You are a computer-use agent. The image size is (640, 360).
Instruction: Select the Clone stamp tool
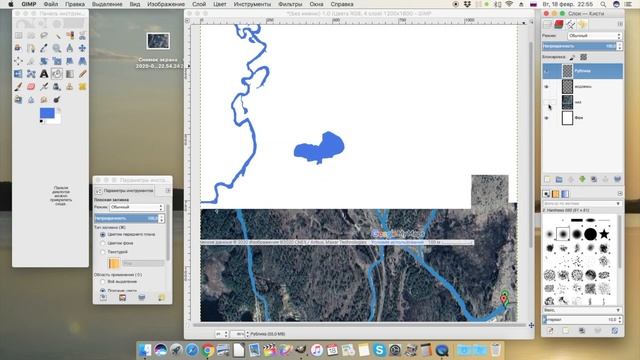[70, 87]
